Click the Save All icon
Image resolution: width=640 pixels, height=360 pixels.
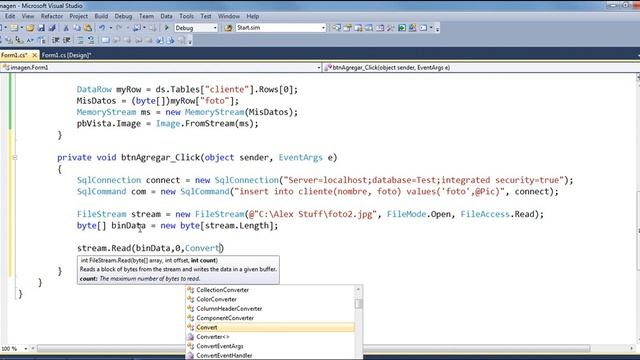tap(52, 28)
